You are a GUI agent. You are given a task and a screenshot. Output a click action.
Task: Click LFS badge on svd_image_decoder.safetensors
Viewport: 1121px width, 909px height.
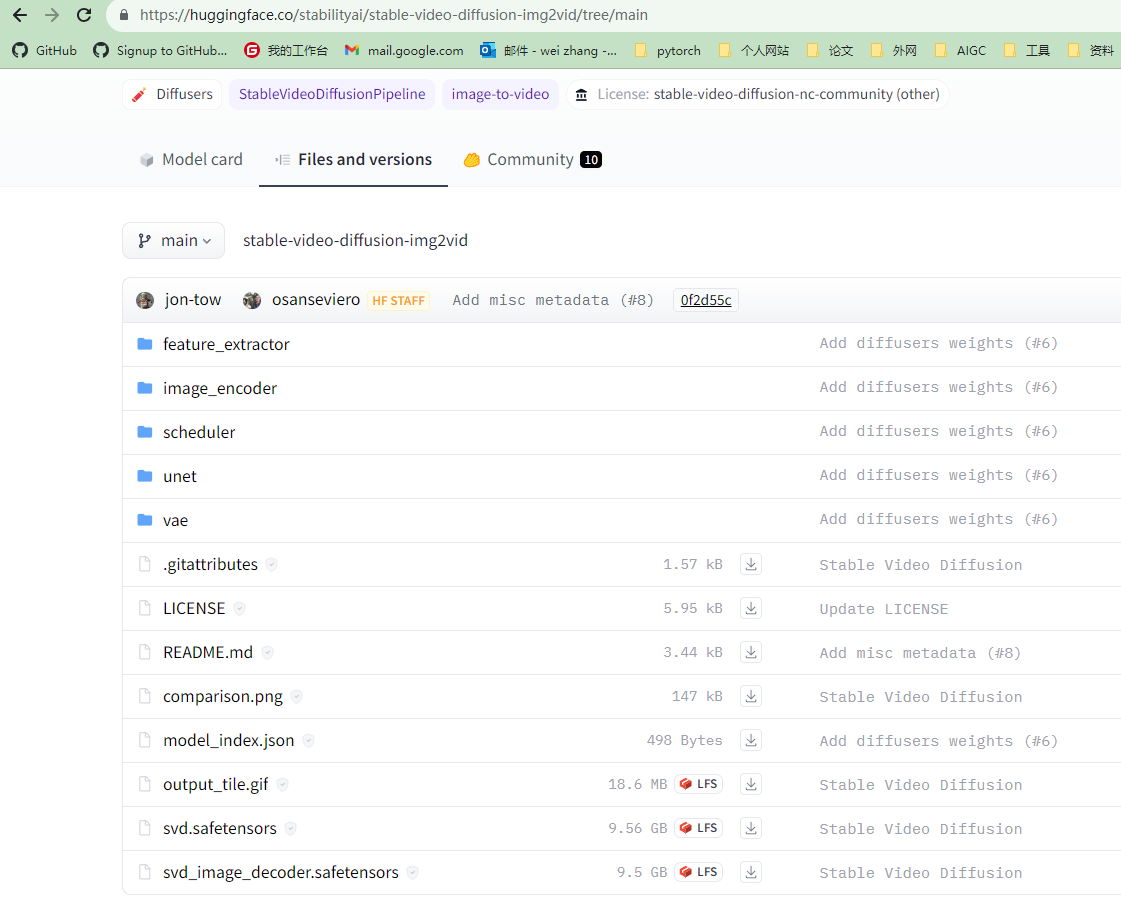698,873
